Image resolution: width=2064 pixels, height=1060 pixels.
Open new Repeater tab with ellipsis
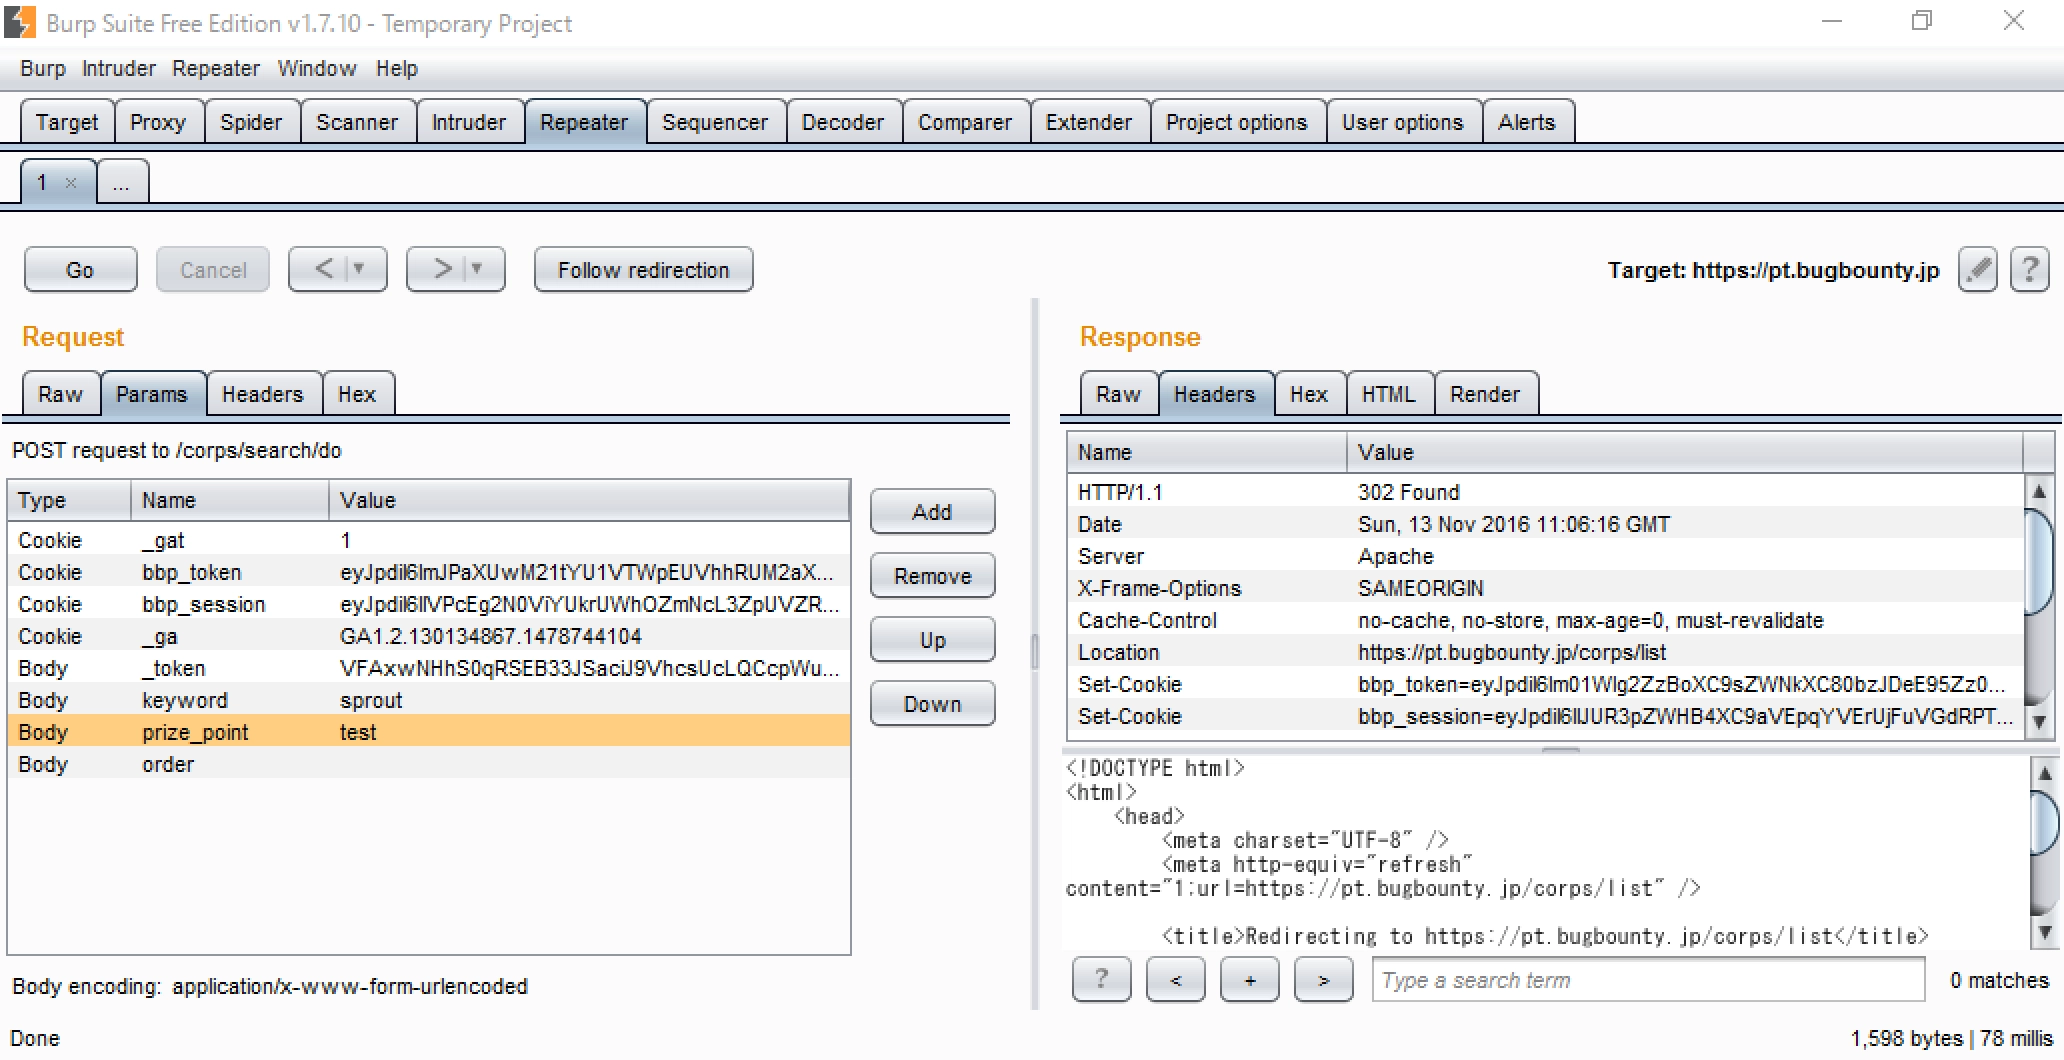pyautogui.click(x=122, y=183)
